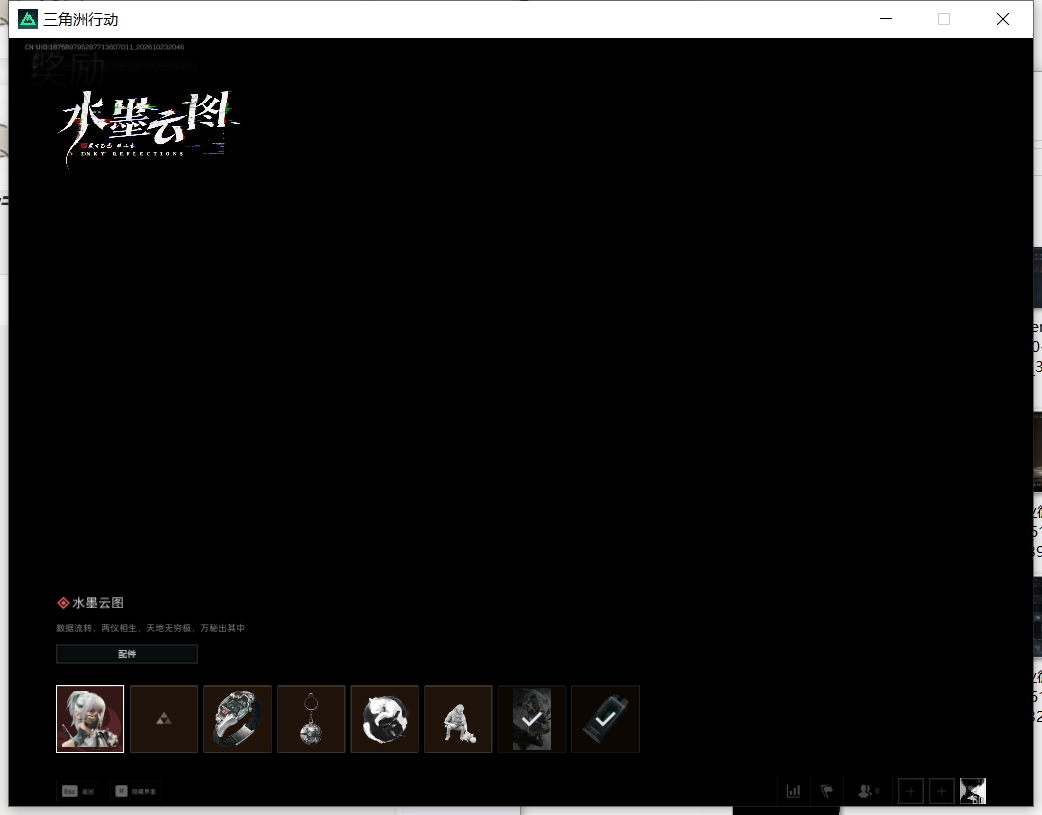Open the friends list icon
Image resolution: width=1042 pixels, height=815 pixels.
[868, 791]
